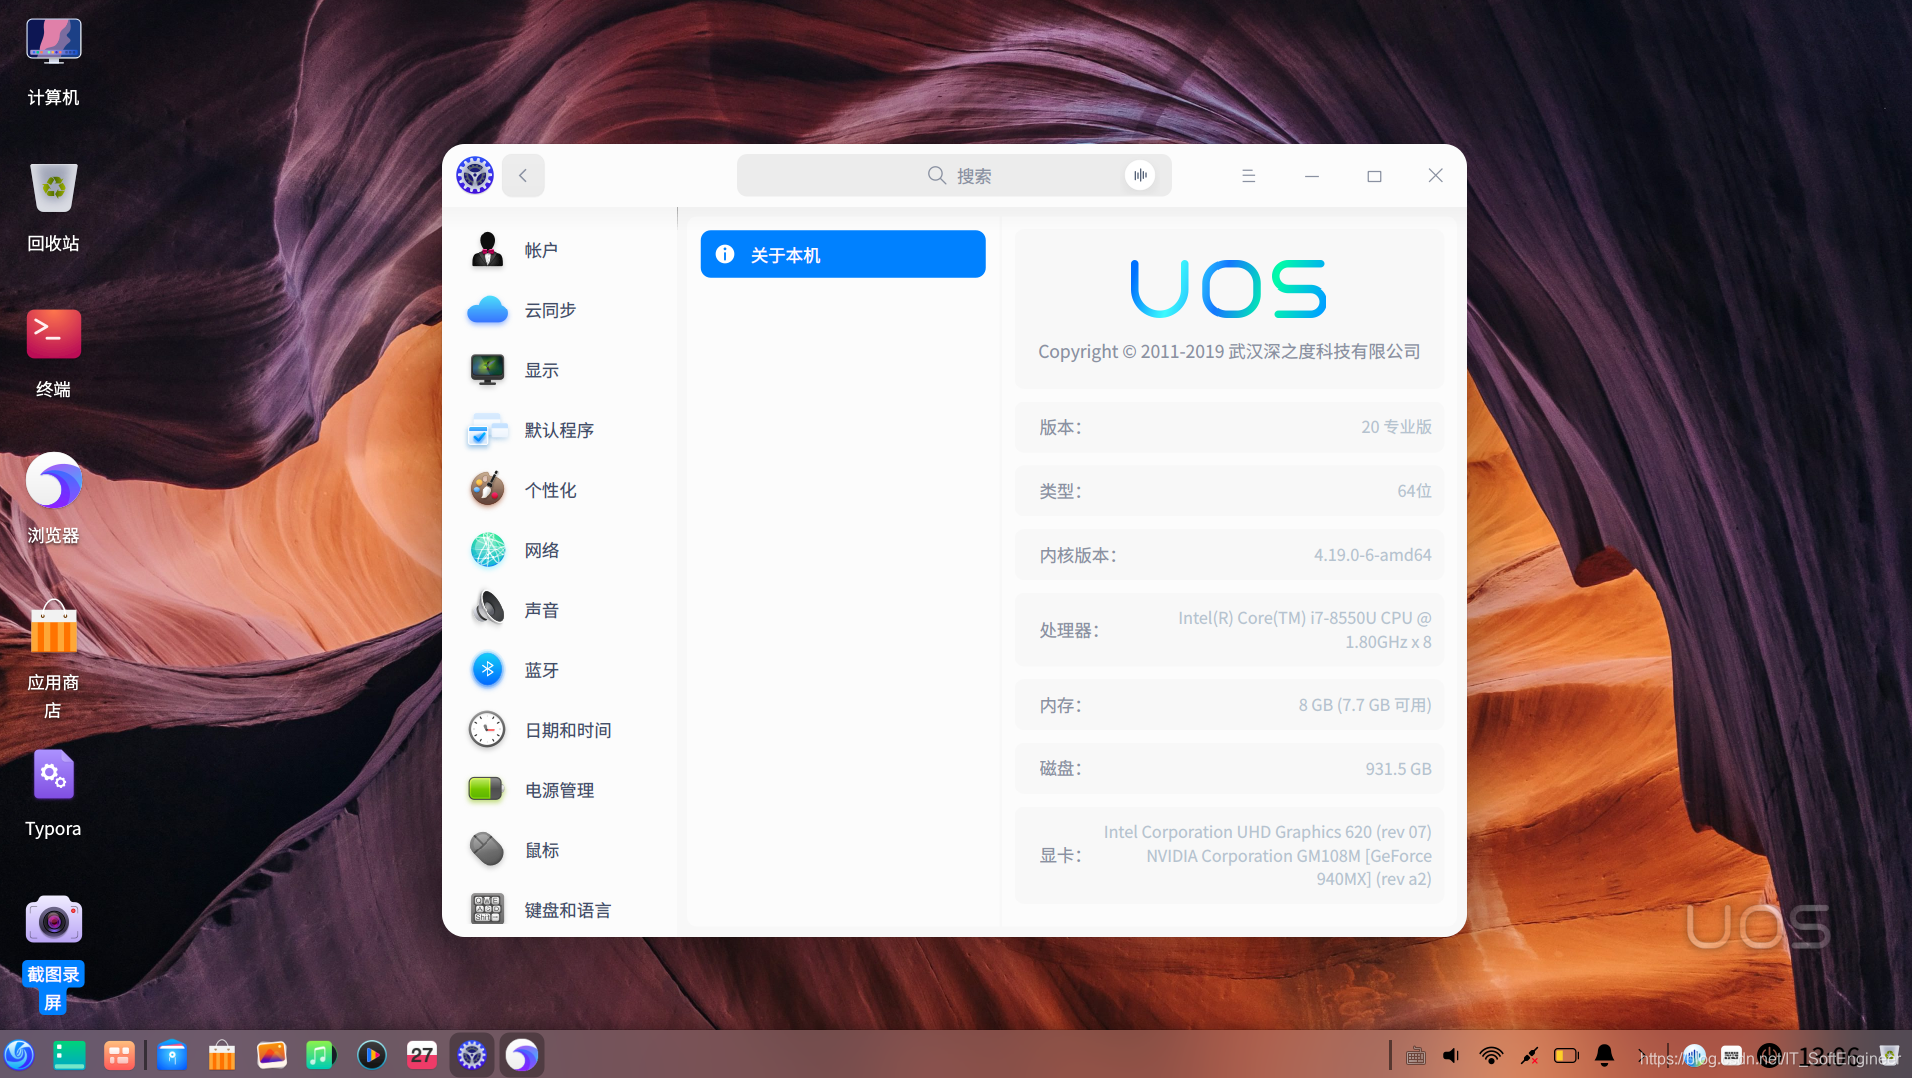1912x1078 pixels.
Task: Maximize the control center window
Action: (x=1374, y=175)
